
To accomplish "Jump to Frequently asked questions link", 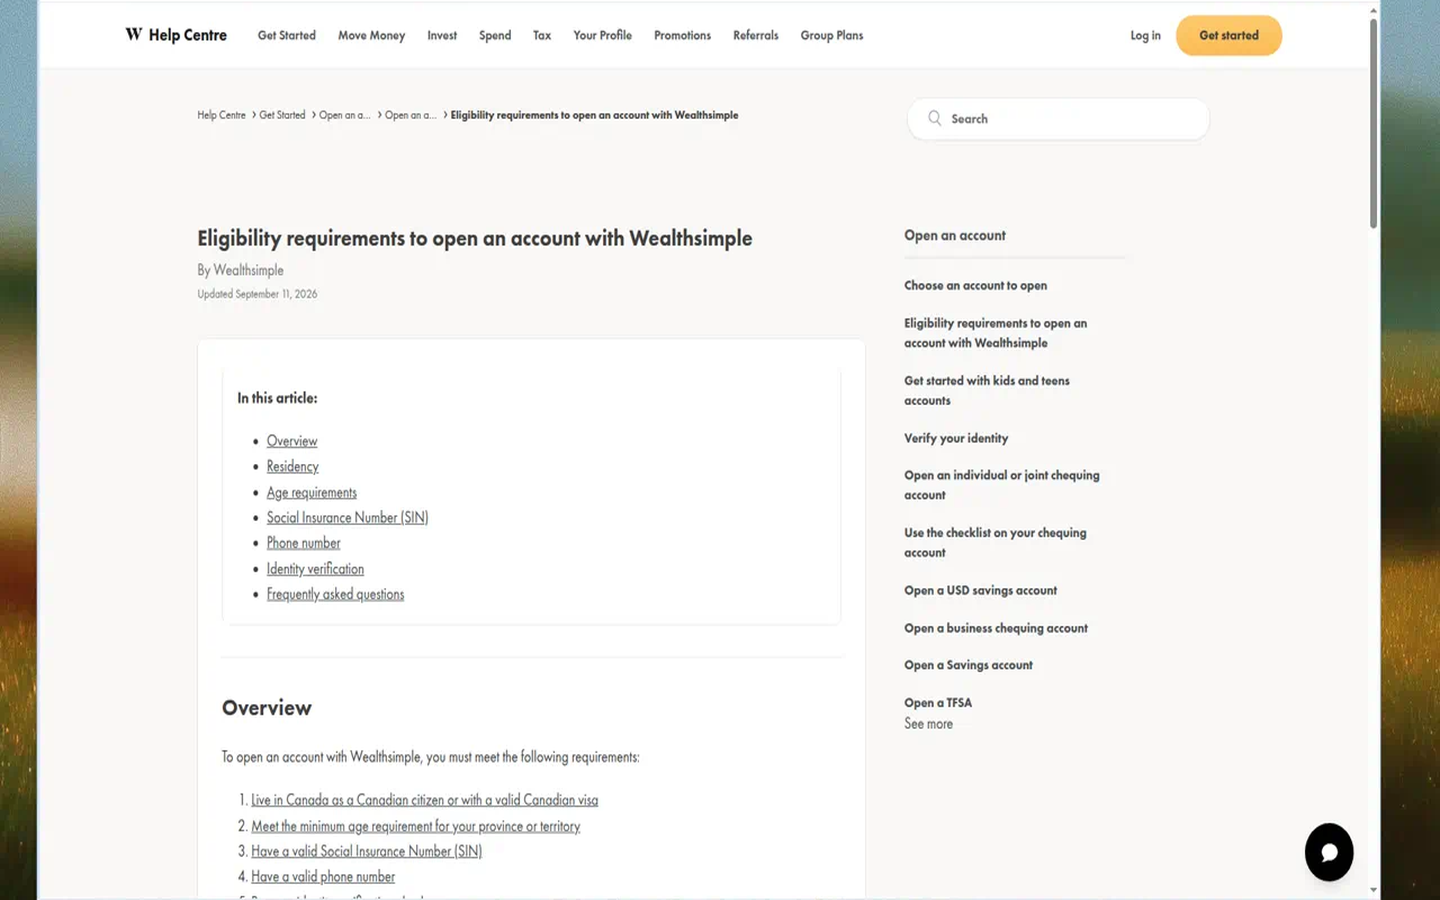I will (x=335, y=594).
